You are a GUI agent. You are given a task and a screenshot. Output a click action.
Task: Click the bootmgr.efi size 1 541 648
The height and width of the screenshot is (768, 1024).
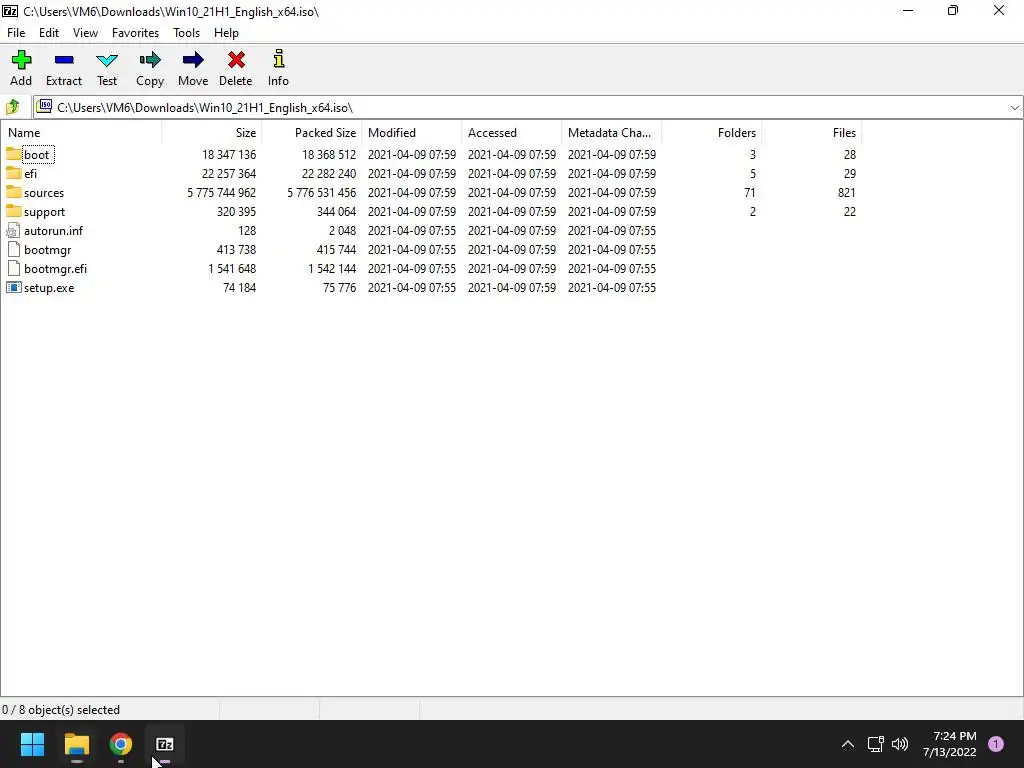(232, 268)
